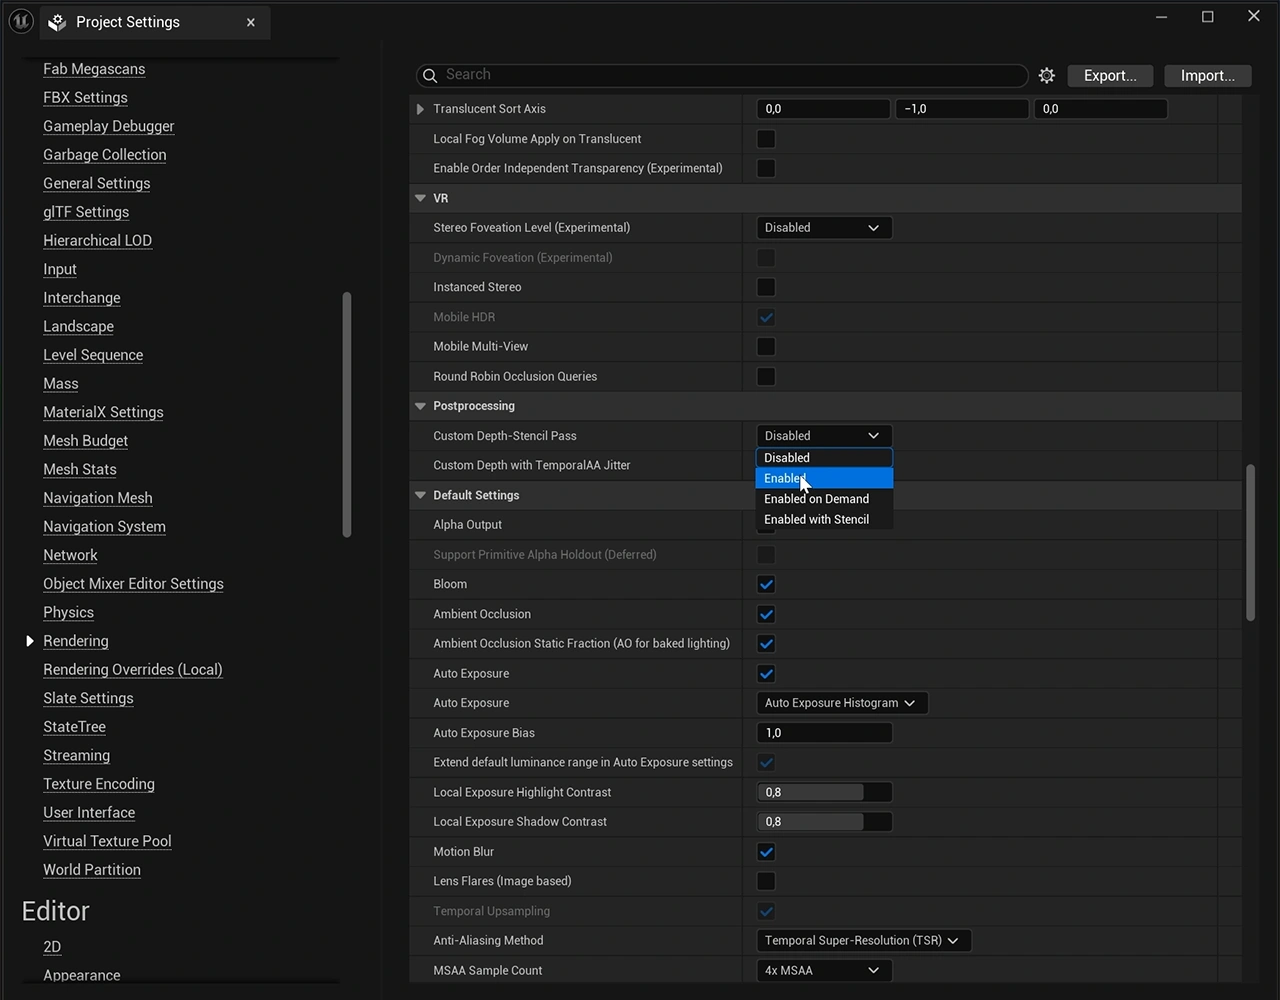This screenshot has width=1280, height=1000.
Task: Select Enabled with Stencil option
Action: pyautogui.click(x=824, y=519)
